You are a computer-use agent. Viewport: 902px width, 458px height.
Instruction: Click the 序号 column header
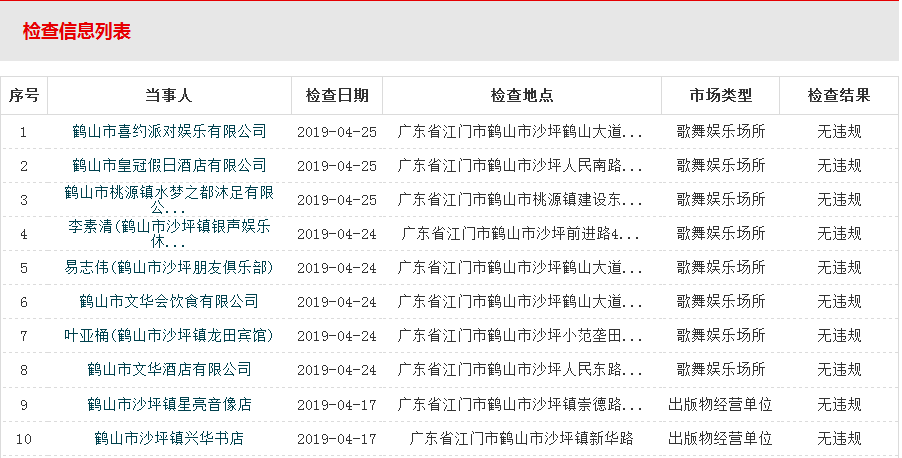pyautogui.click(x=24, y=96)
